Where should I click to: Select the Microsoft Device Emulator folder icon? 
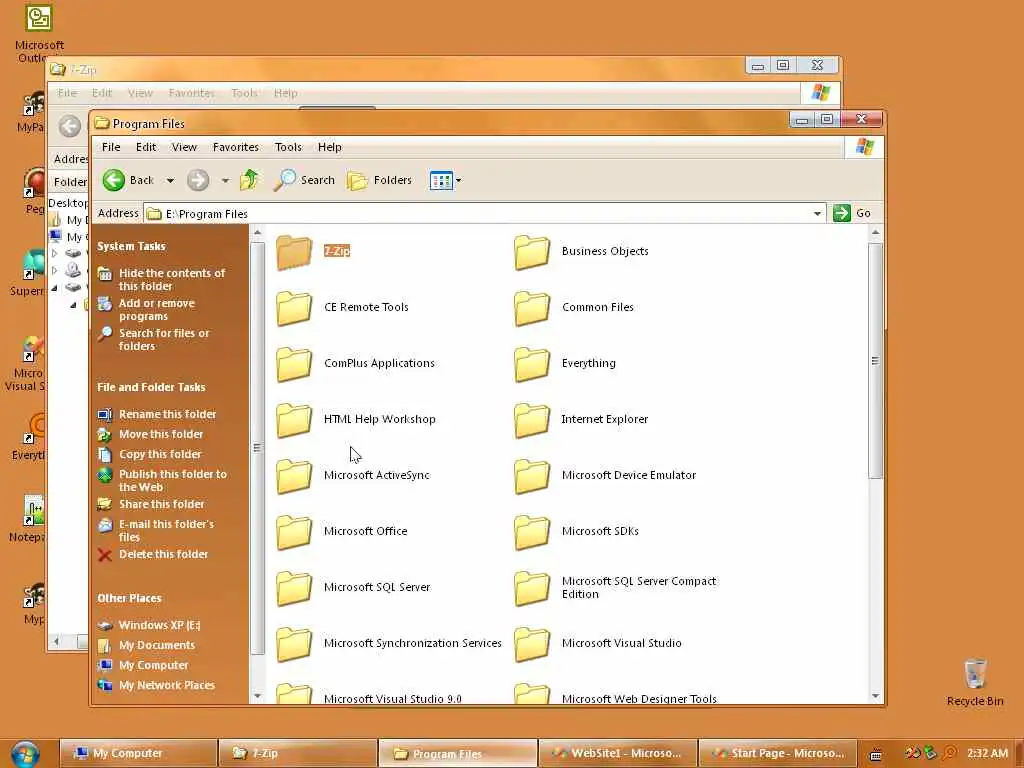point(532,475)
